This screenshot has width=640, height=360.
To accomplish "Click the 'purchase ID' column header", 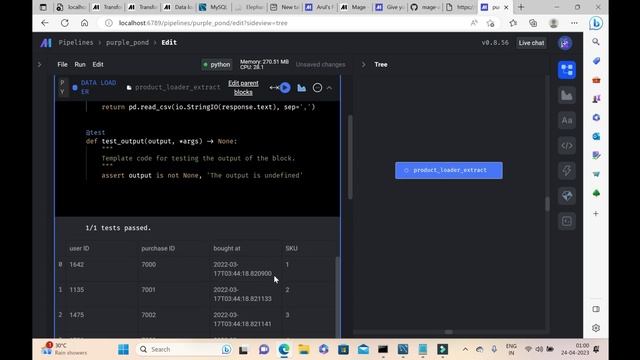I will pyautogui.click(x=158, y=248).
